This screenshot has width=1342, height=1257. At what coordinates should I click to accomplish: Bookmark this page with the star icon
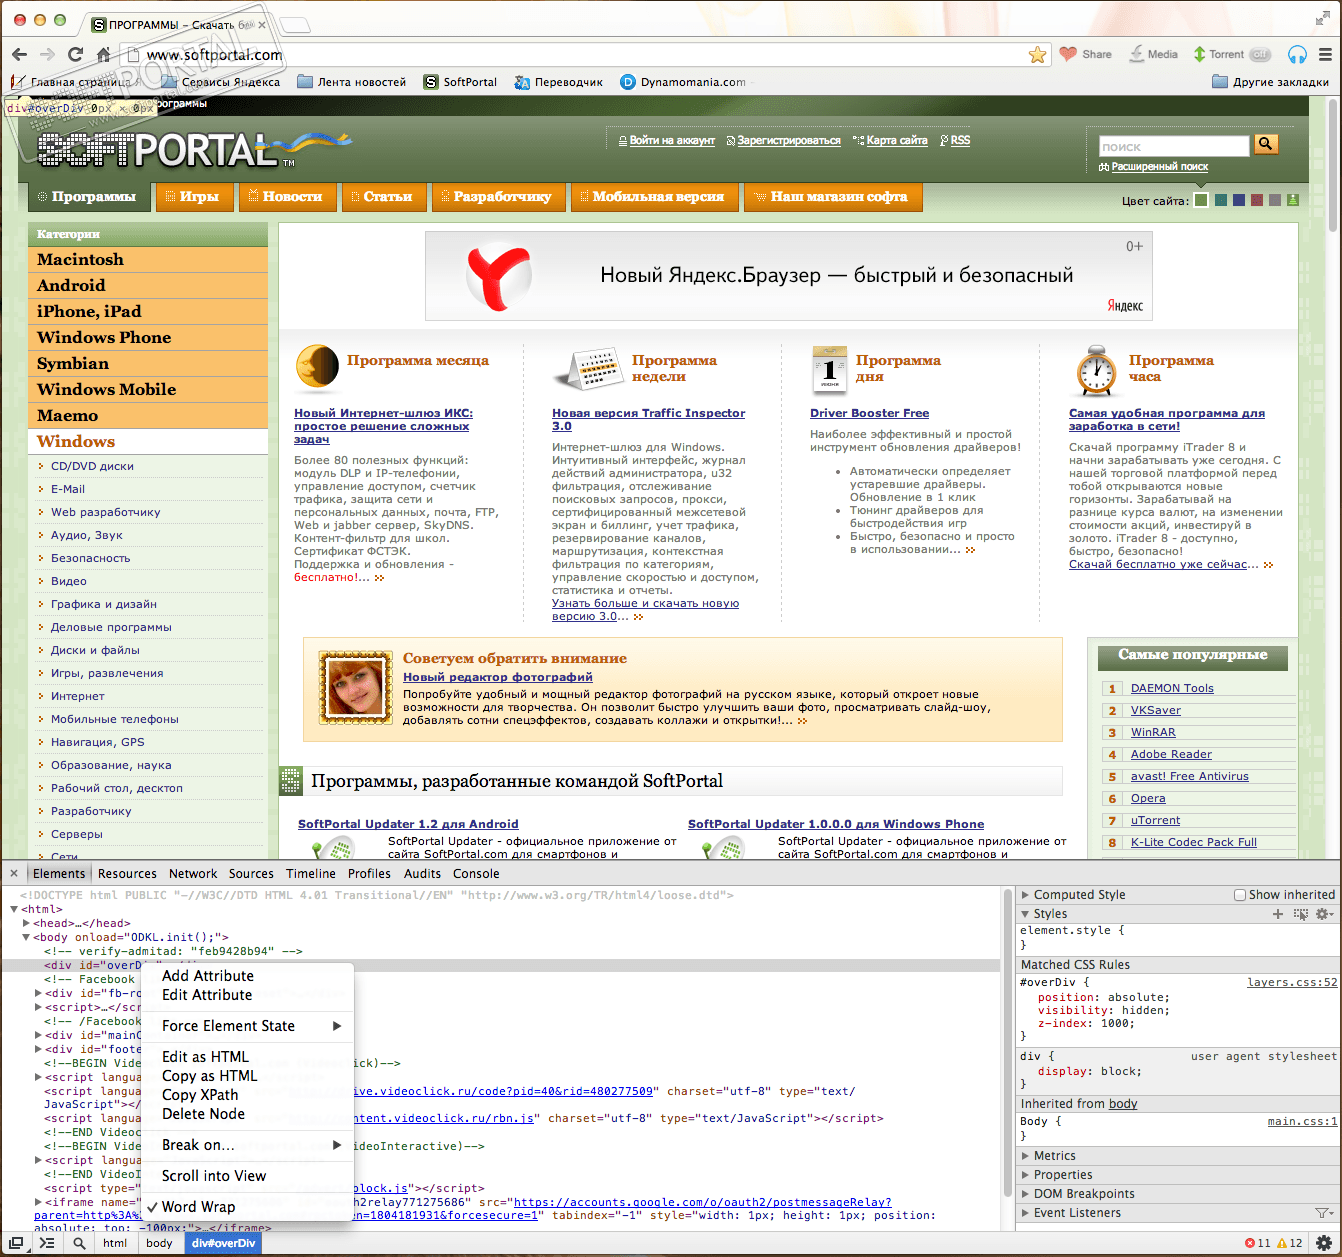coord(1037,54)
